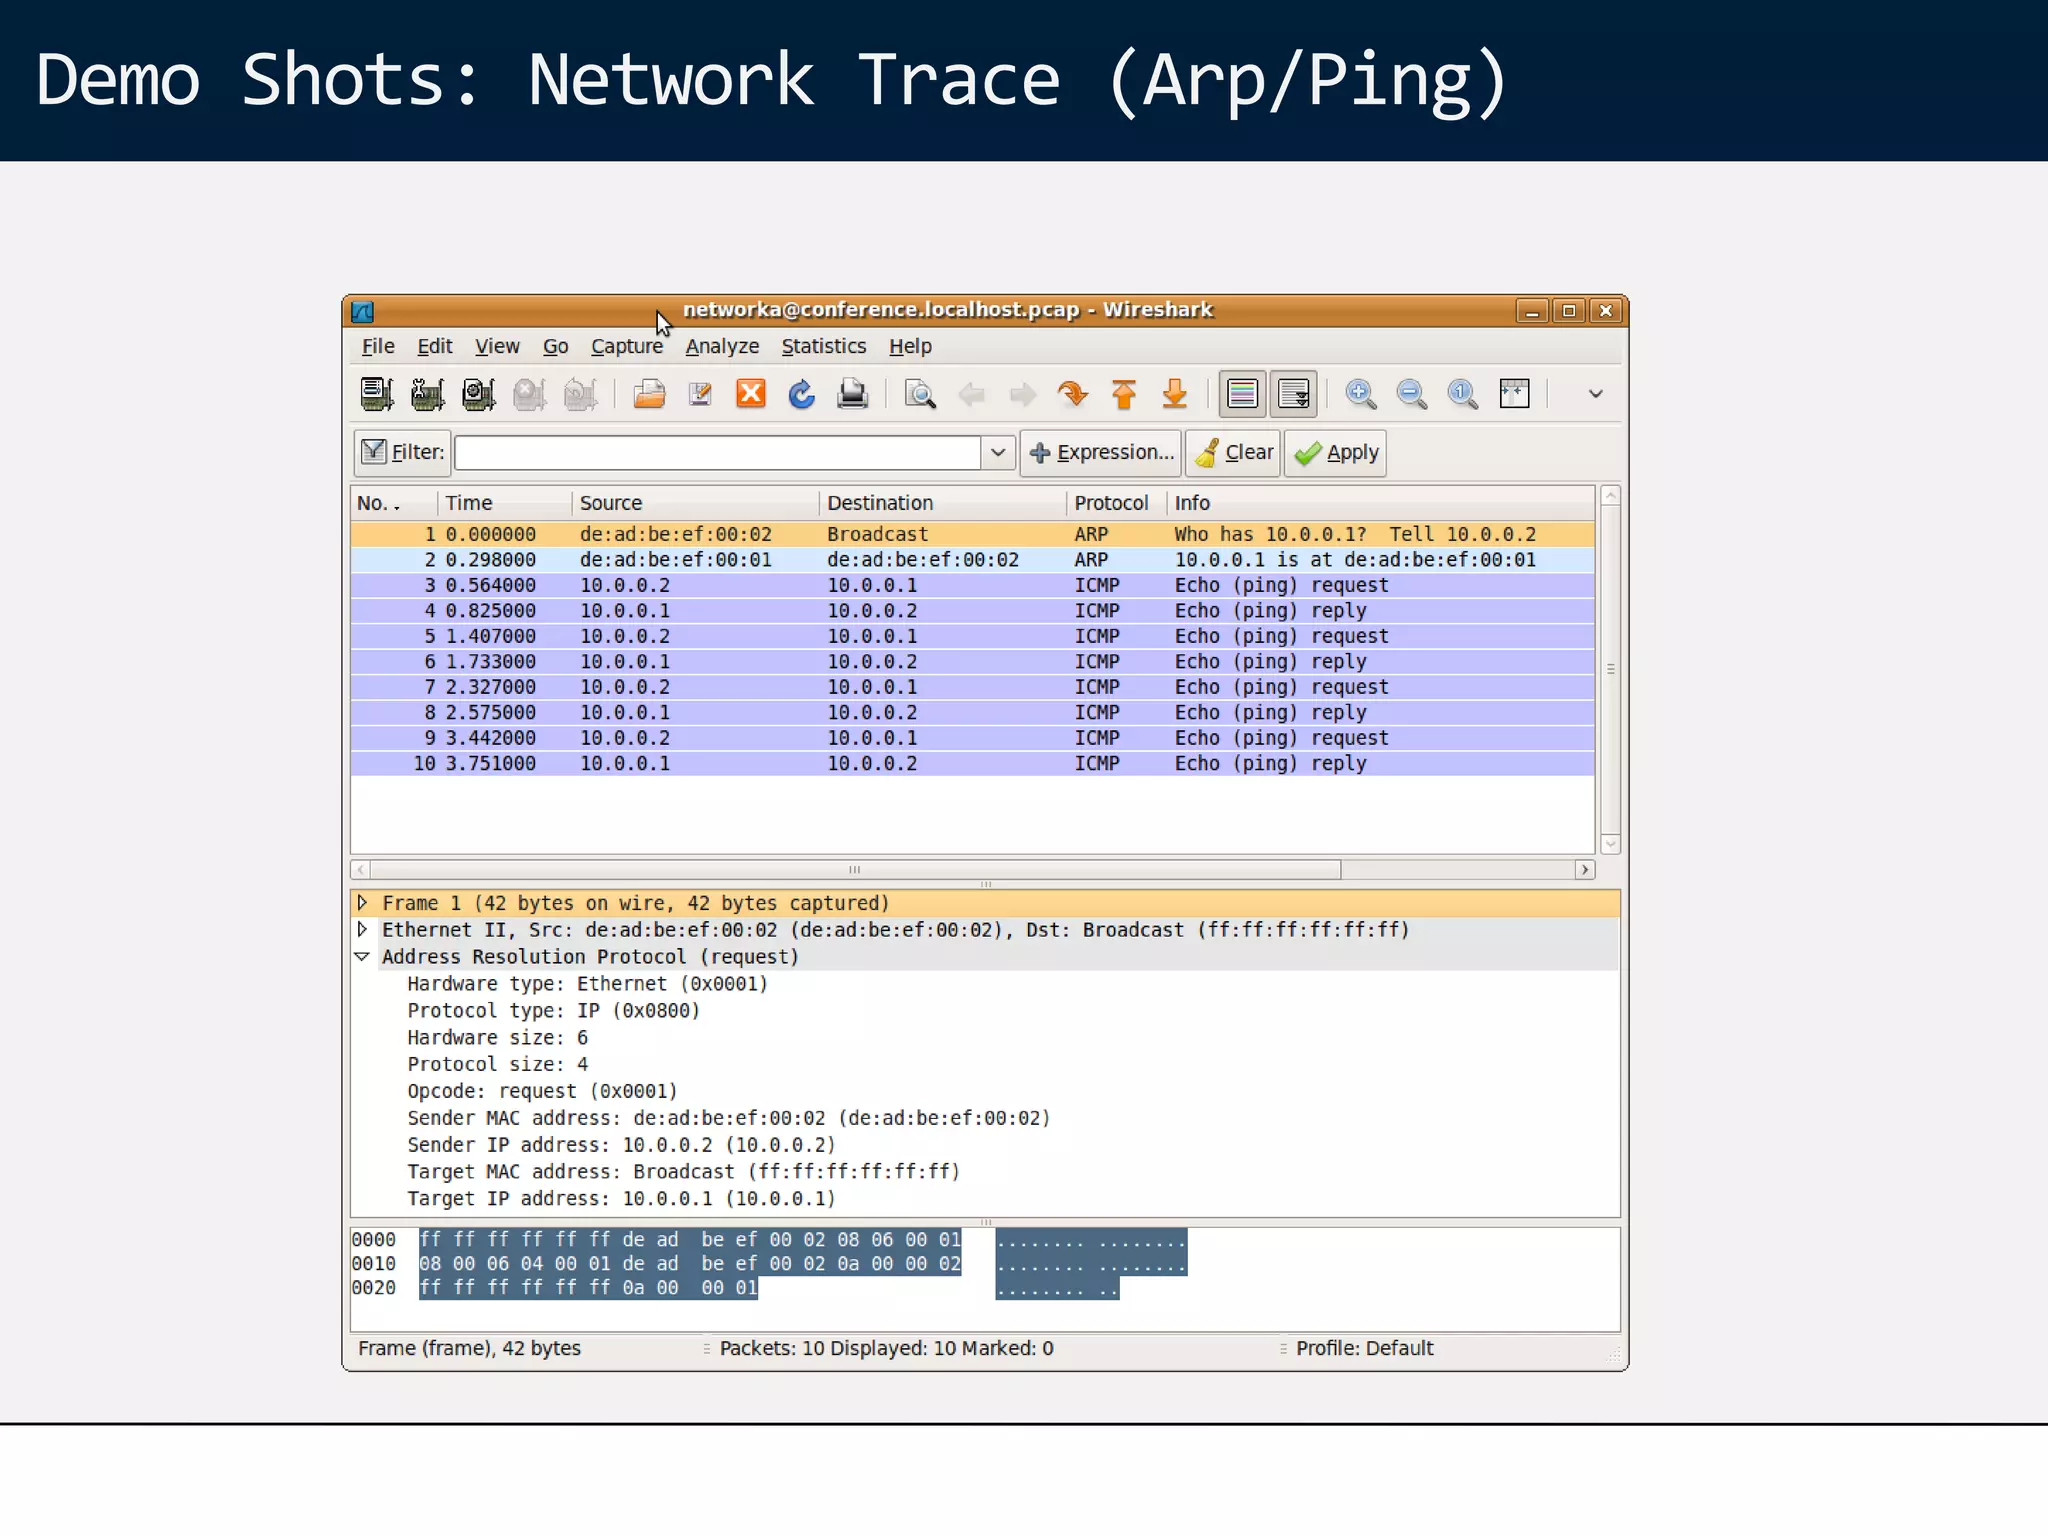The height and width of the screenshot is (1536, 2048).
Task: Select 'Opcode: request (0x0001)' field
Action: pyautogui.click(x=542, y=1091)
